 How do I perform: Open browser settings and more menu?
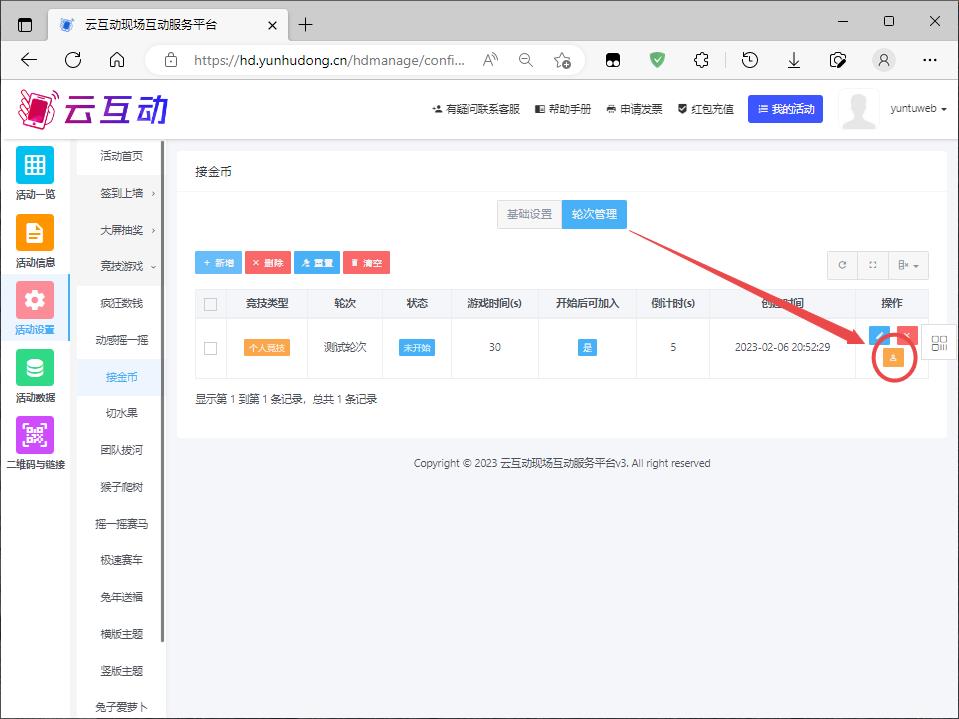pos(930,60)
